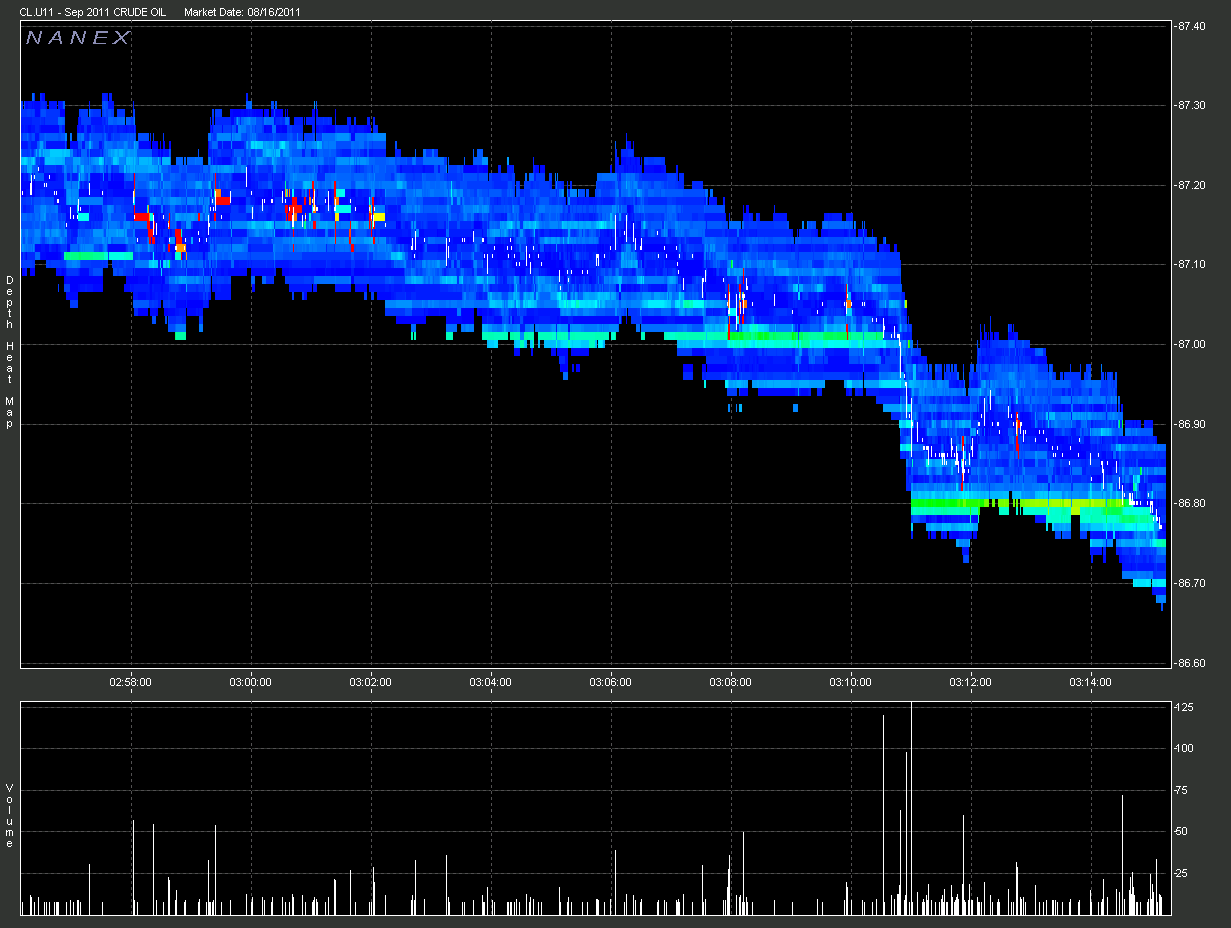
Task: Click the 75 volume axis label
Action: 1183,790
